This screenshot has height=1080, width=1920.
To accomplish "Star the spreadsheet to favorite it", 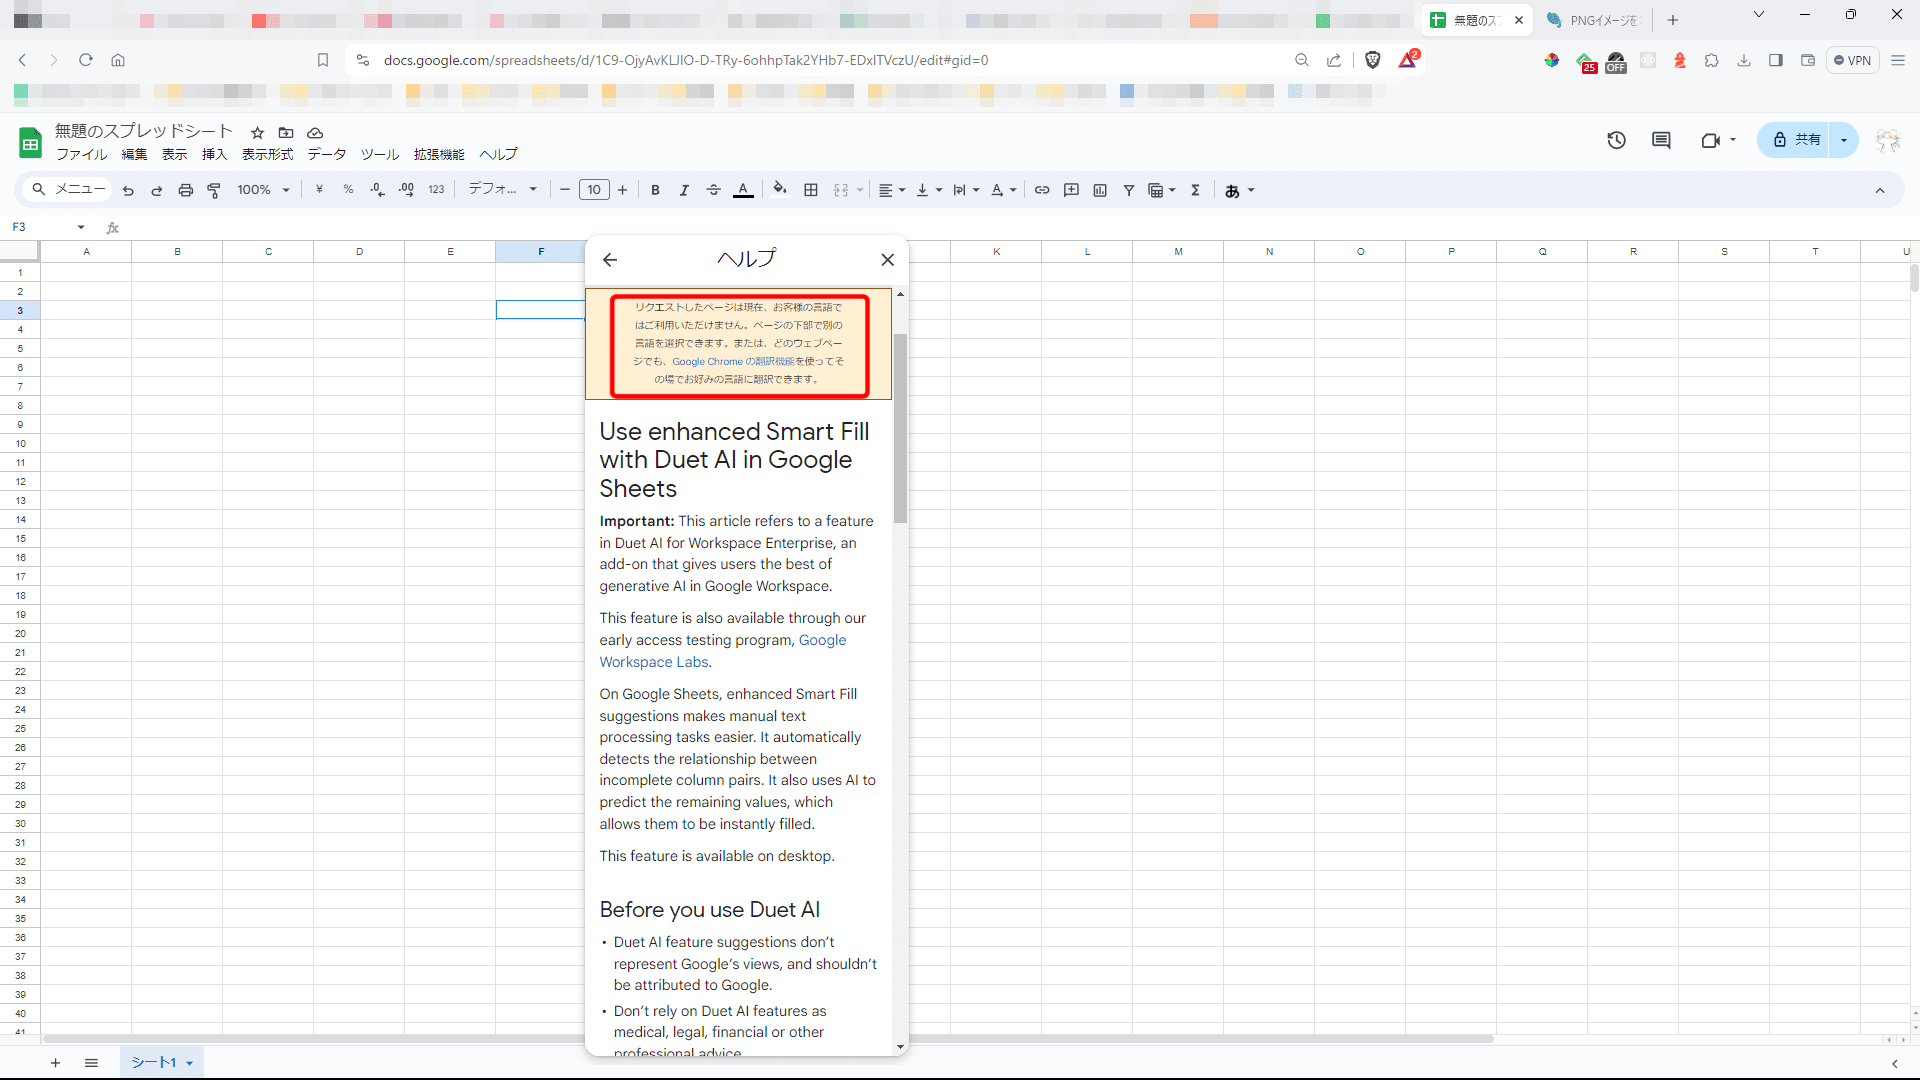I will [x=257, y=133].
